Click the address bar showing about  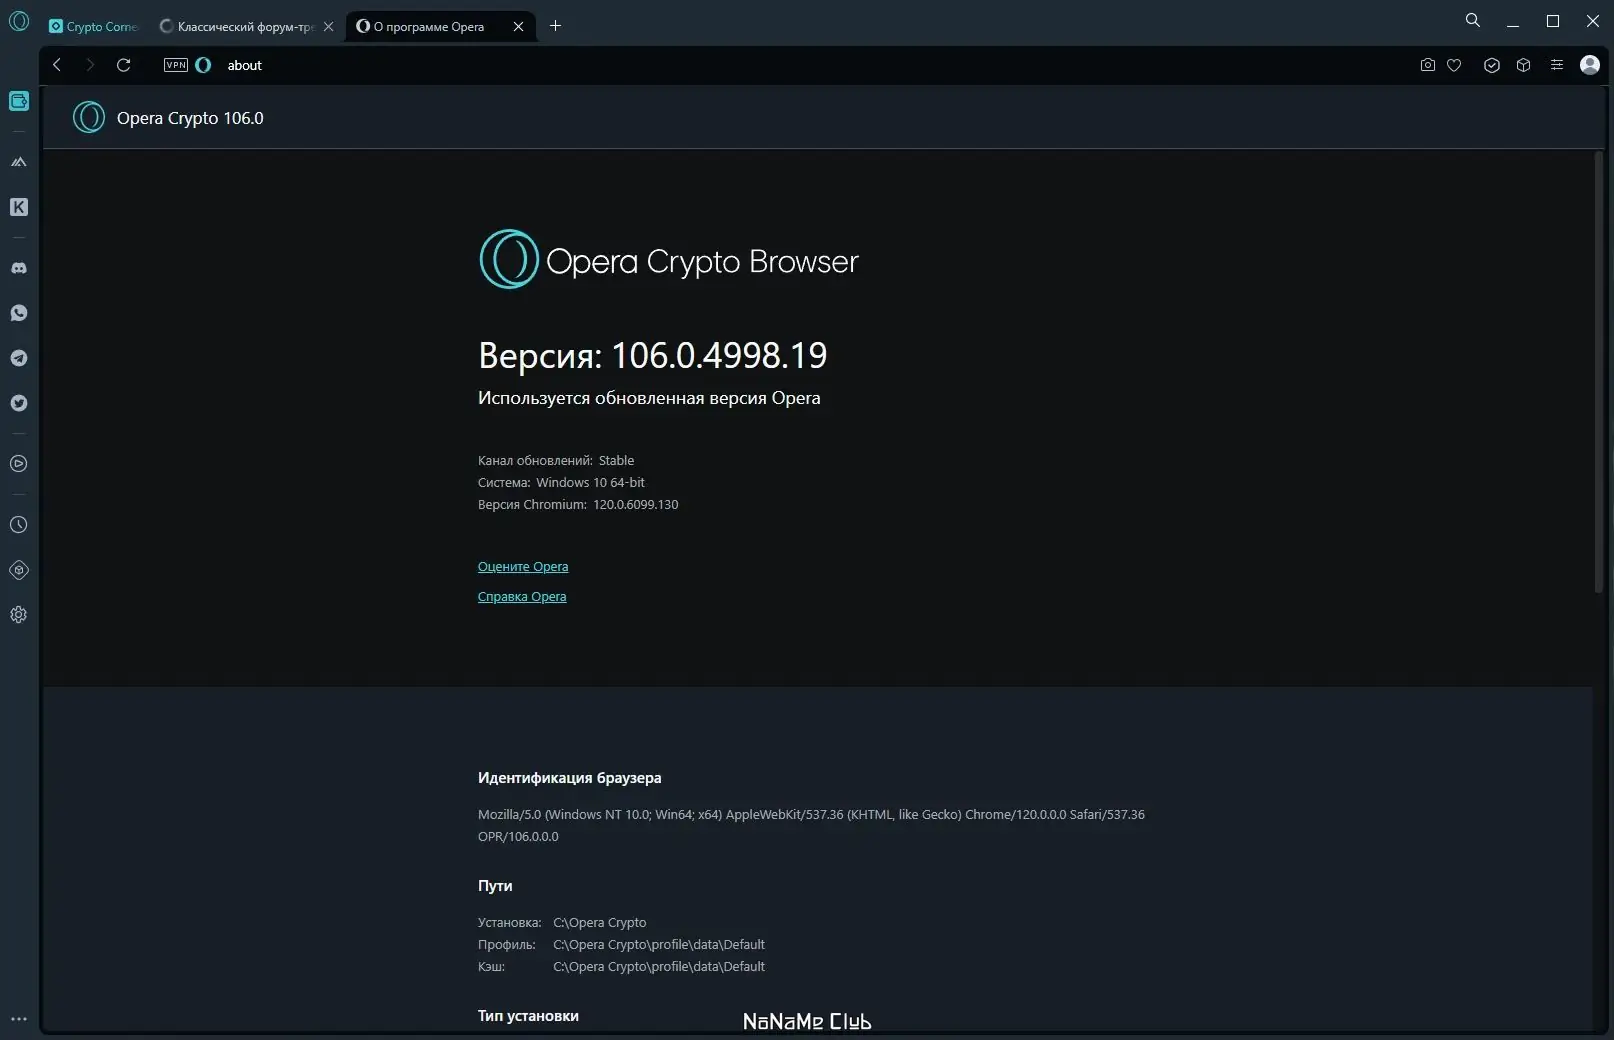point(600,65)
